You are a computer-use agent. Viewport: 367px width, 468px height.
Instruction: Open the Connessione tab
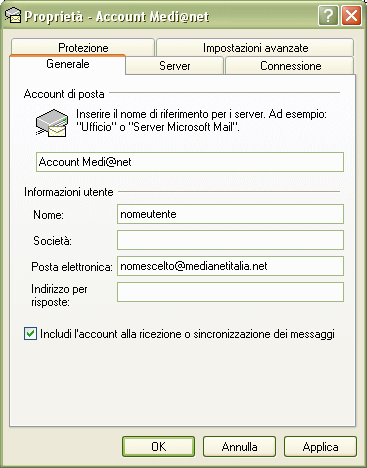coord(290,66)
